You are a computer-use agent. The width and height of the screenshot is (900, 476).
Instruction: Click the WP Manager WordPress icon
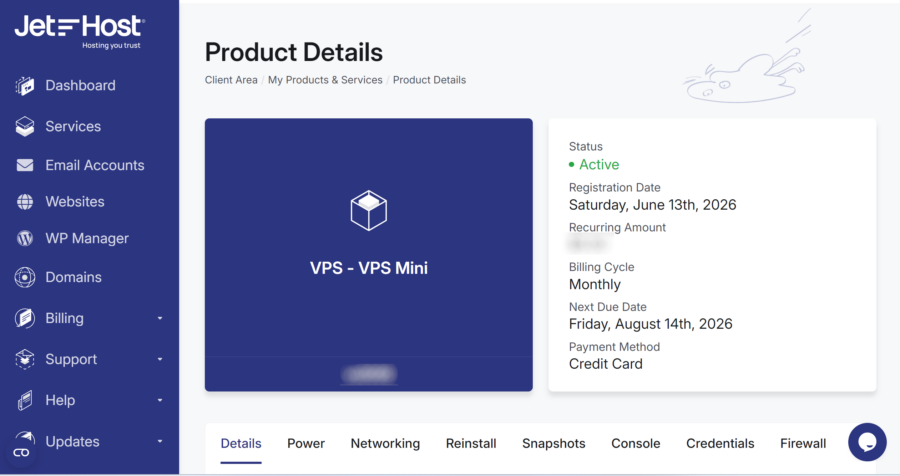(x=25, y=238)
